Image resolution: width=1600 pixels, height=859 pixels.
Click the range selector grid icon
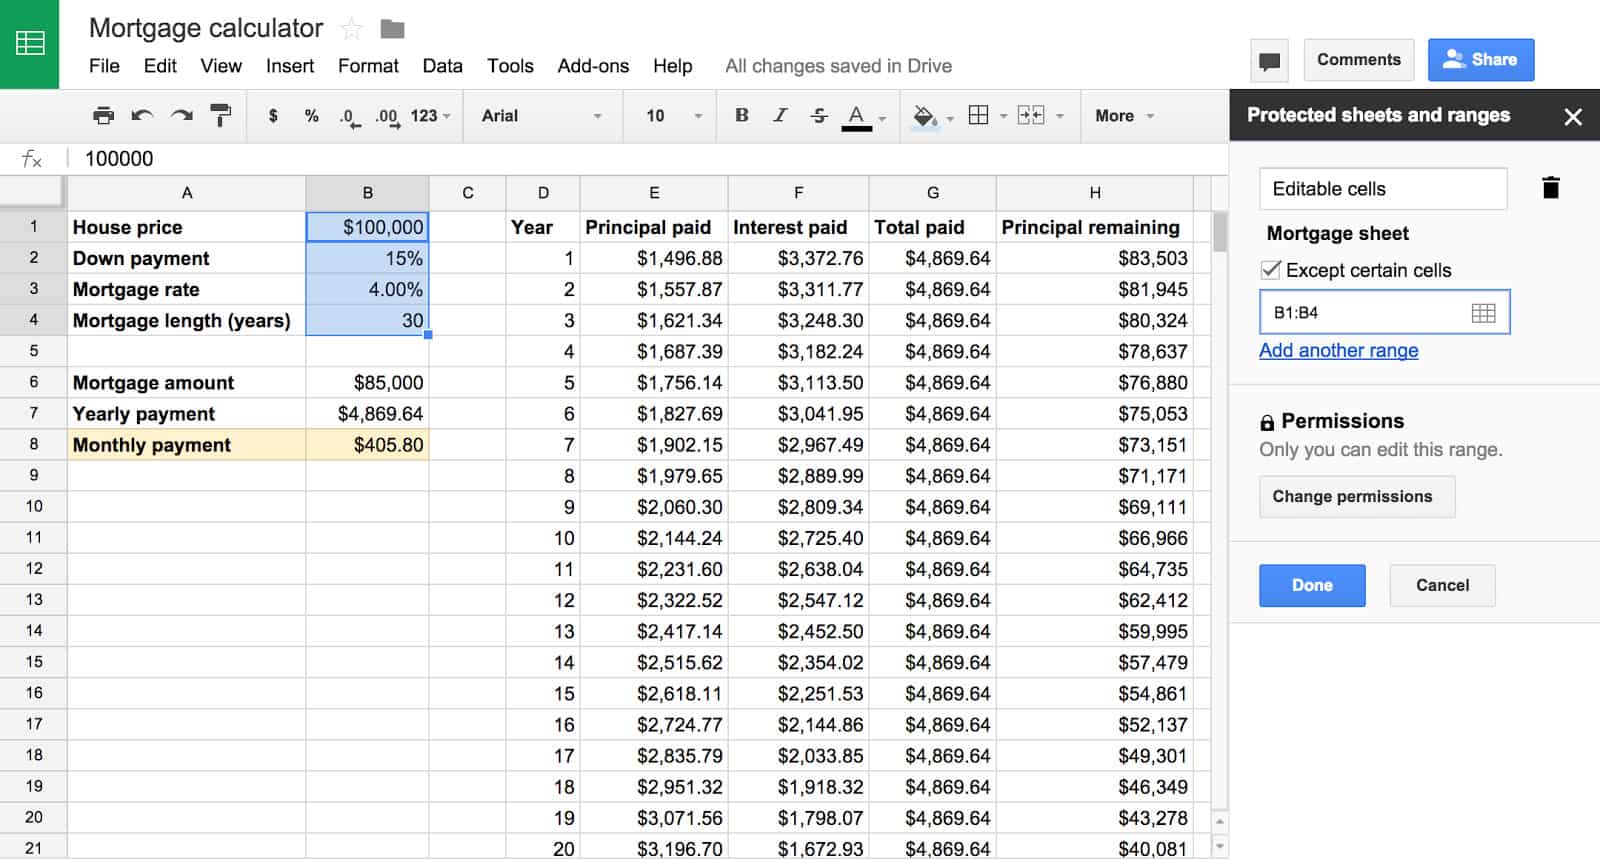point(1483,313)
